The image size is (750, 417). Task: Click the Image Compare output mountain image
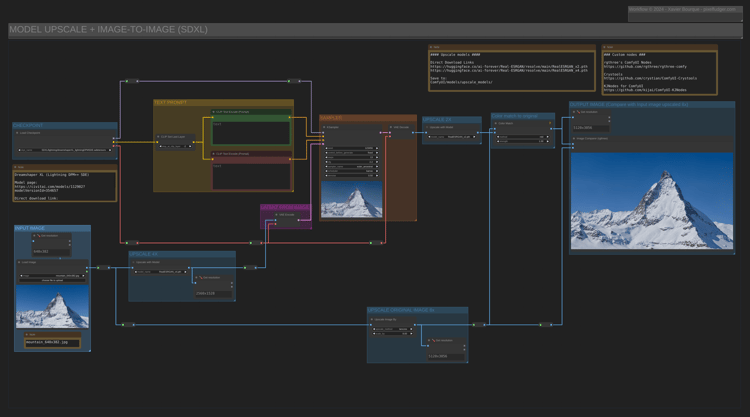(x=652, y=201)
